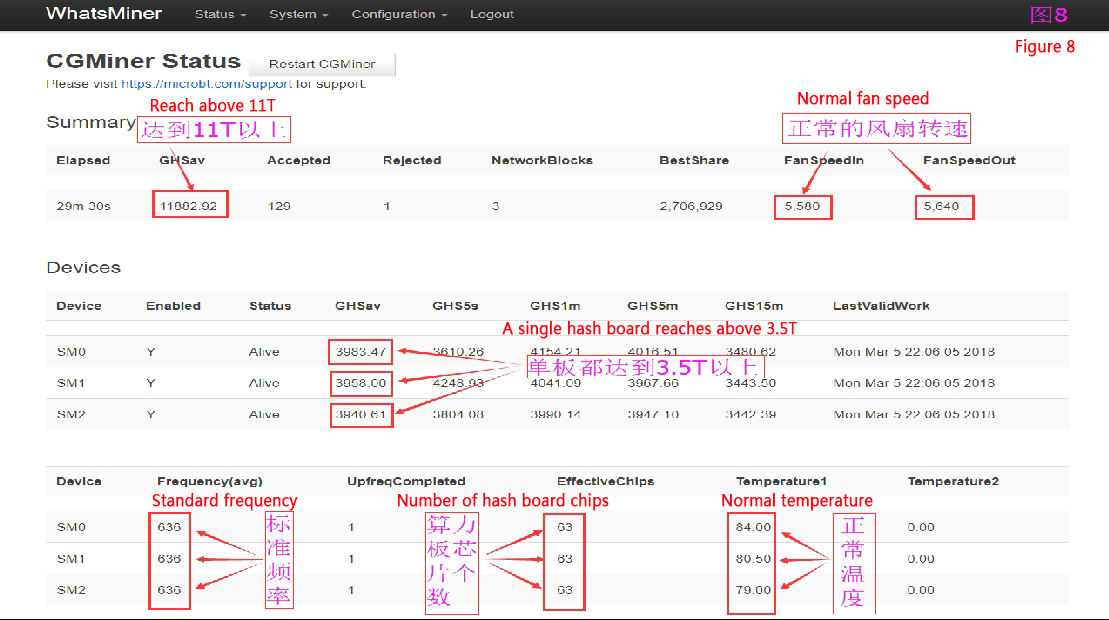Image resolution: width=1109 pixels, height=620 pixels.
Task: Open the Configuration dropdown
Action: point(399,15)
